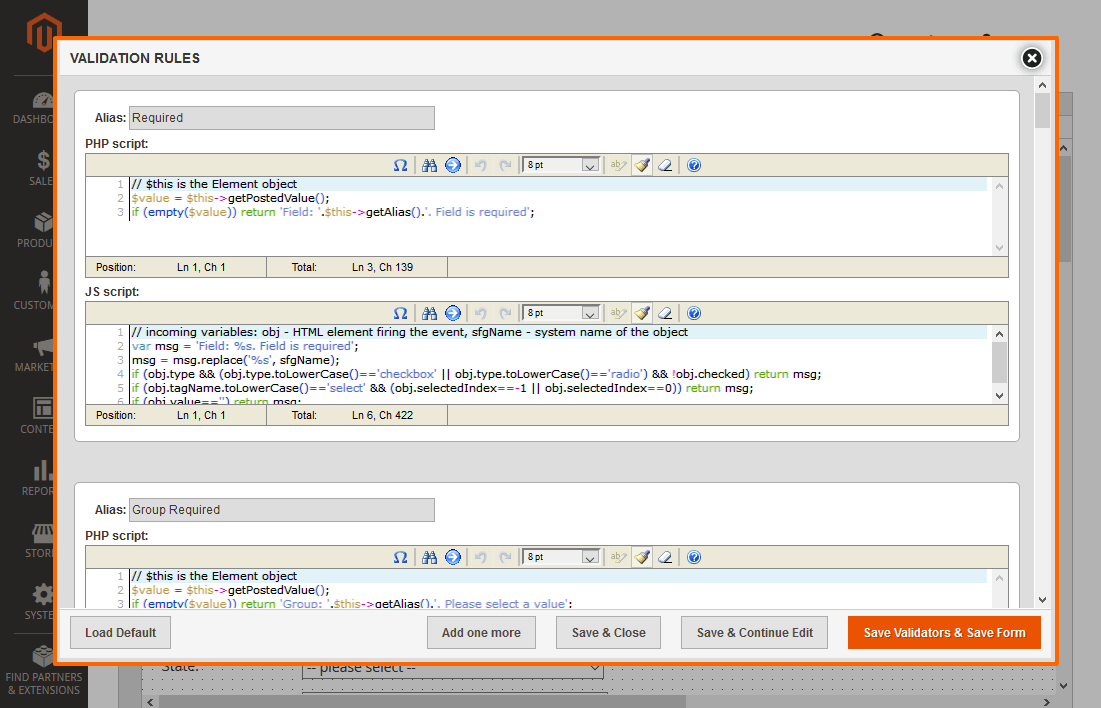
Task: Click Load Default button
Action: click(x=120, y=633)
